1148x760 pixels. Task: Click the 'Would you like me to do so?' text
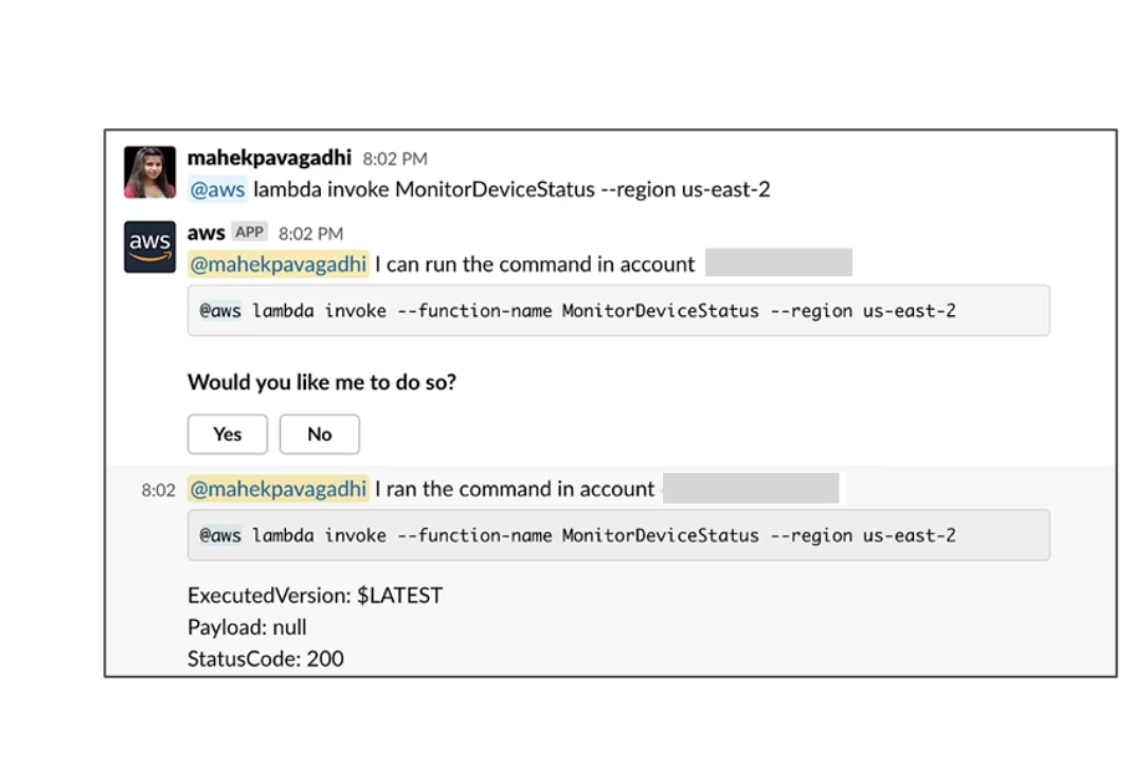point(321,382)
